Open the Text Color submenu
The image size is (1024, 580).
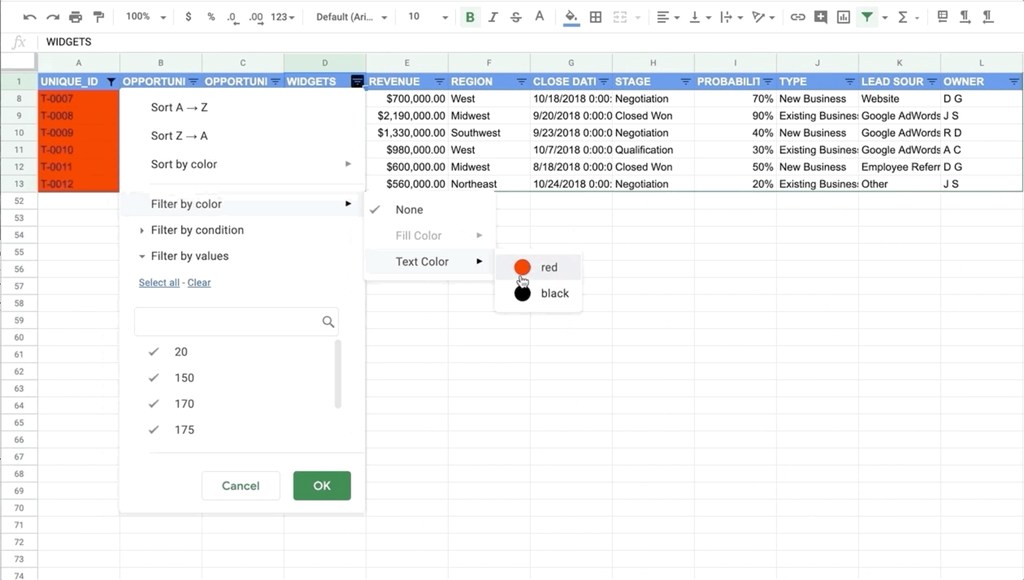coord(430,262)
